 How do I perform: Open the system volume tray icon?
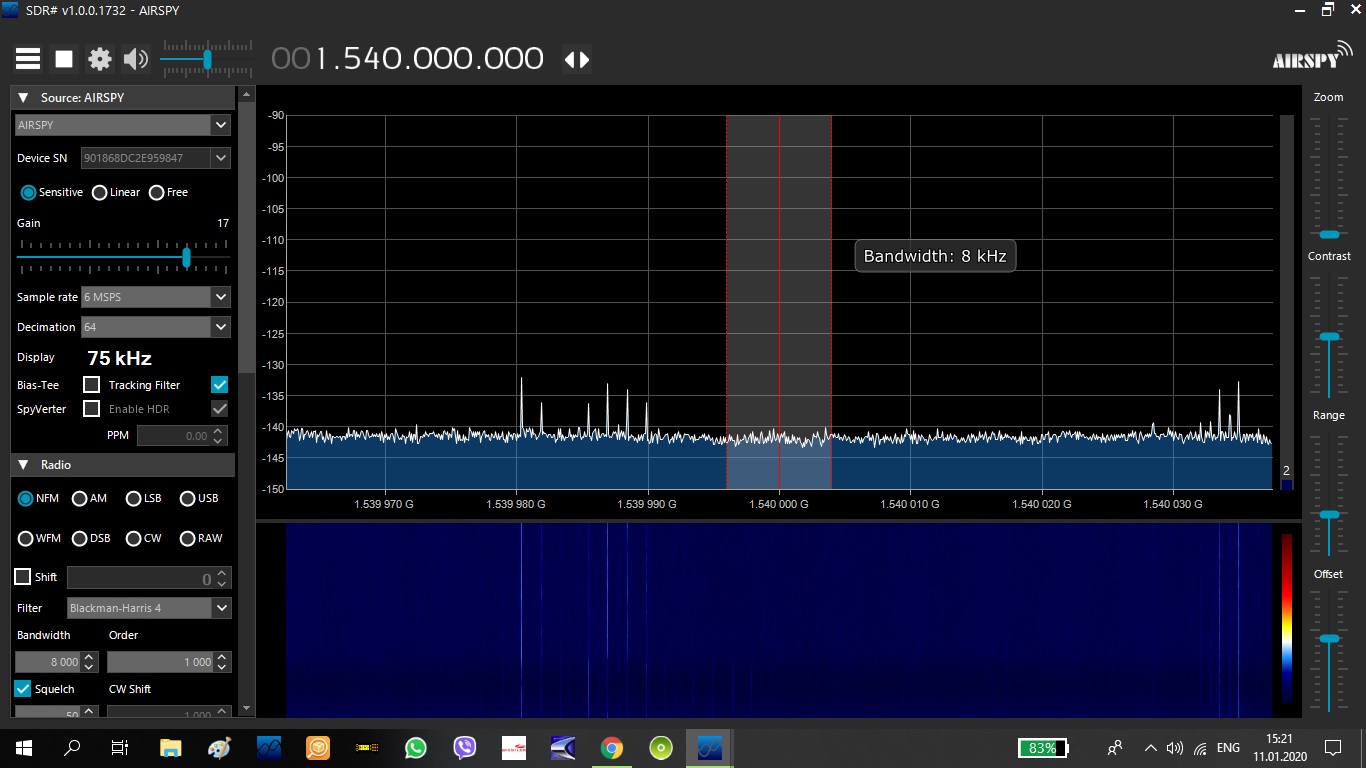(1175, 748)
